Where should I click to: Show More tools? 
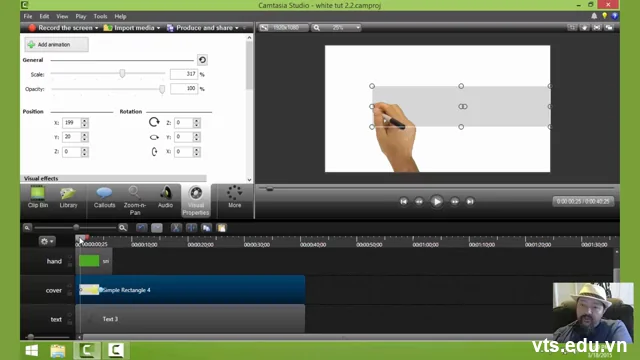(234, 197)
